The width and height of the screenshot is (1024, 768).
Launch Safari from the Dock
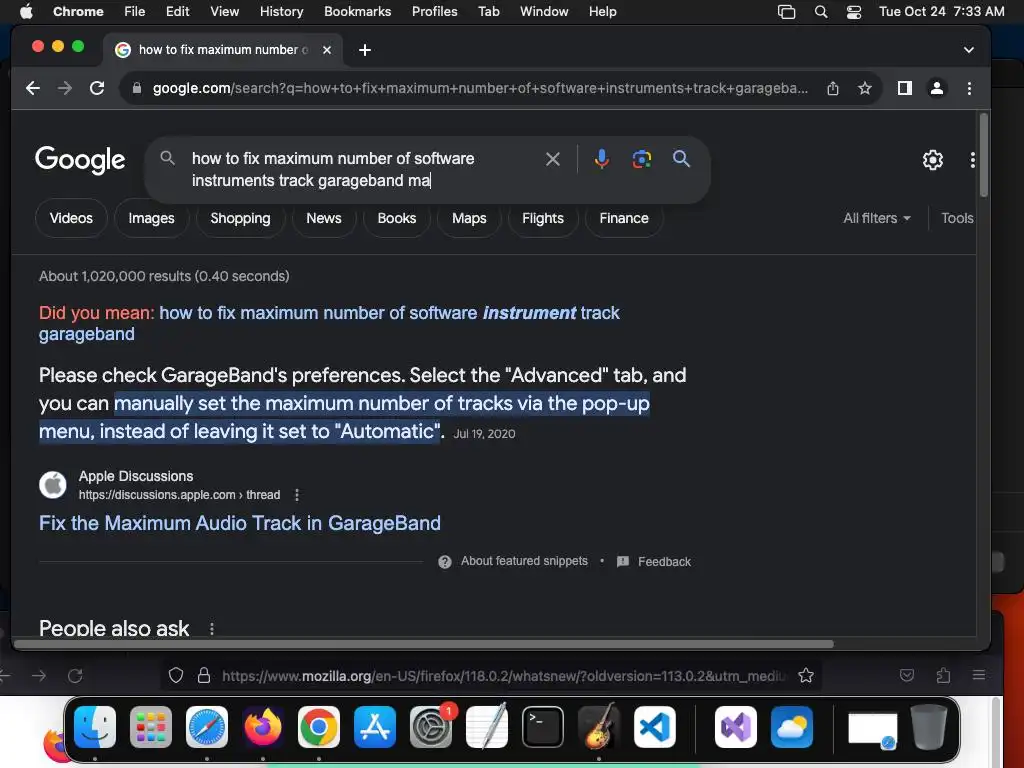click(x=207, y=727)
